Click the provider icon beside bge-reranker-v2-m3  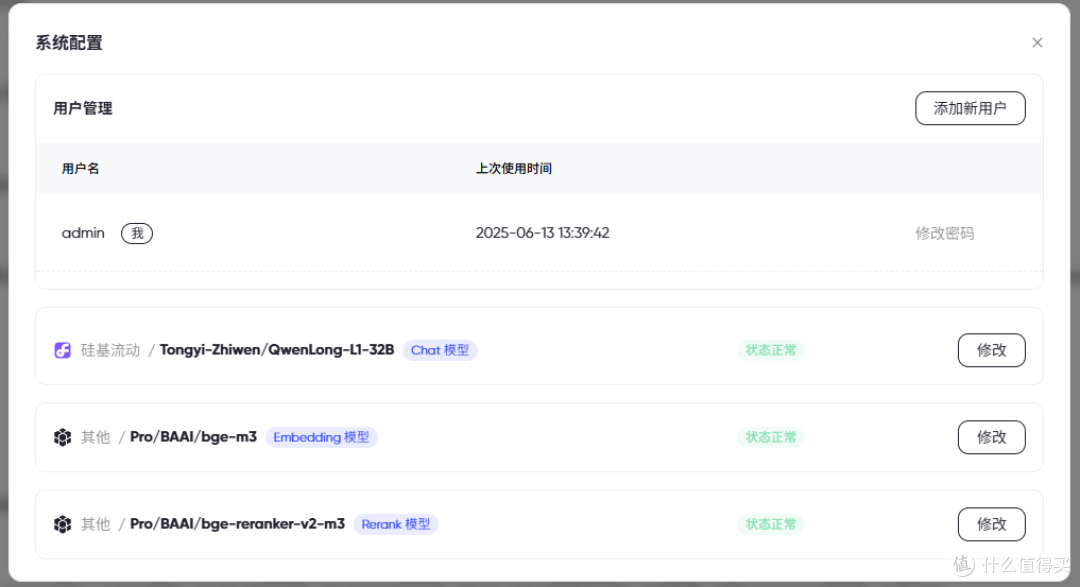pos(63,524)
